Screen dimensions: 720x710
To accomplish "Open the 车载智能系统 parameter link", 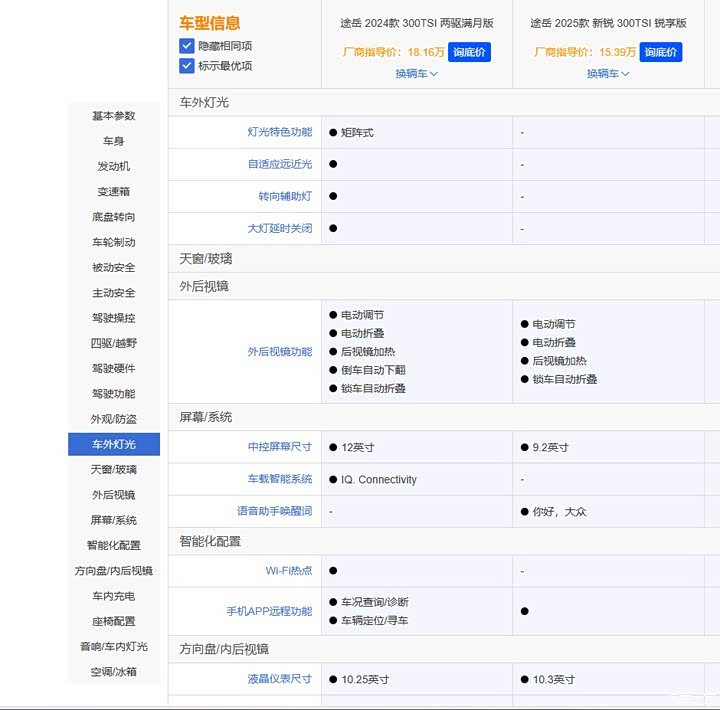I will pyautogui.click(x=279, y=479).
